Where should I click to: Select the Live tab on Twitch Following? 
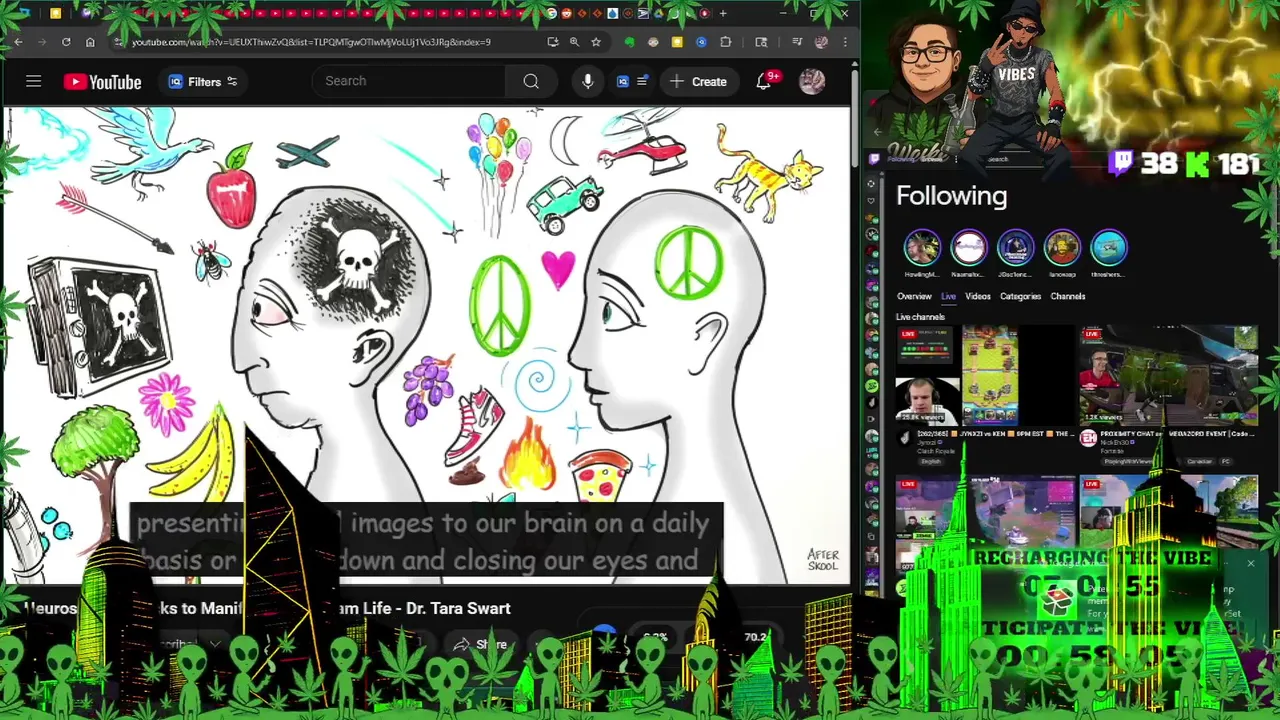(x=948, y=296)
